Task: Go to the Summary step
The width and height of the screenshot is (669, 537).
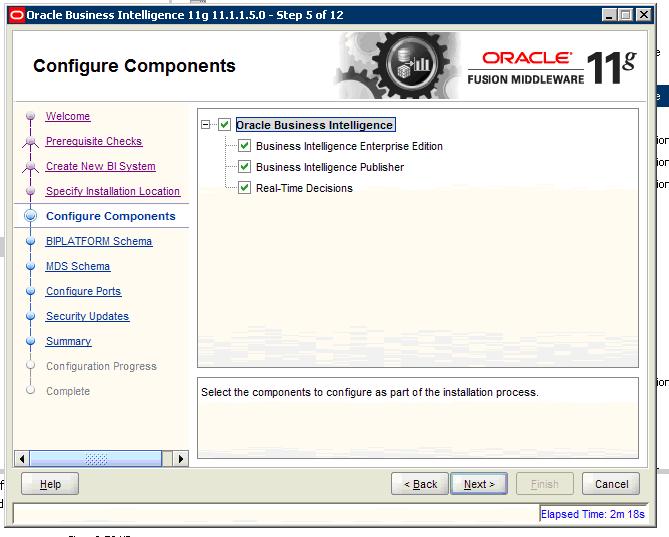Action: (x=69, y=341)
